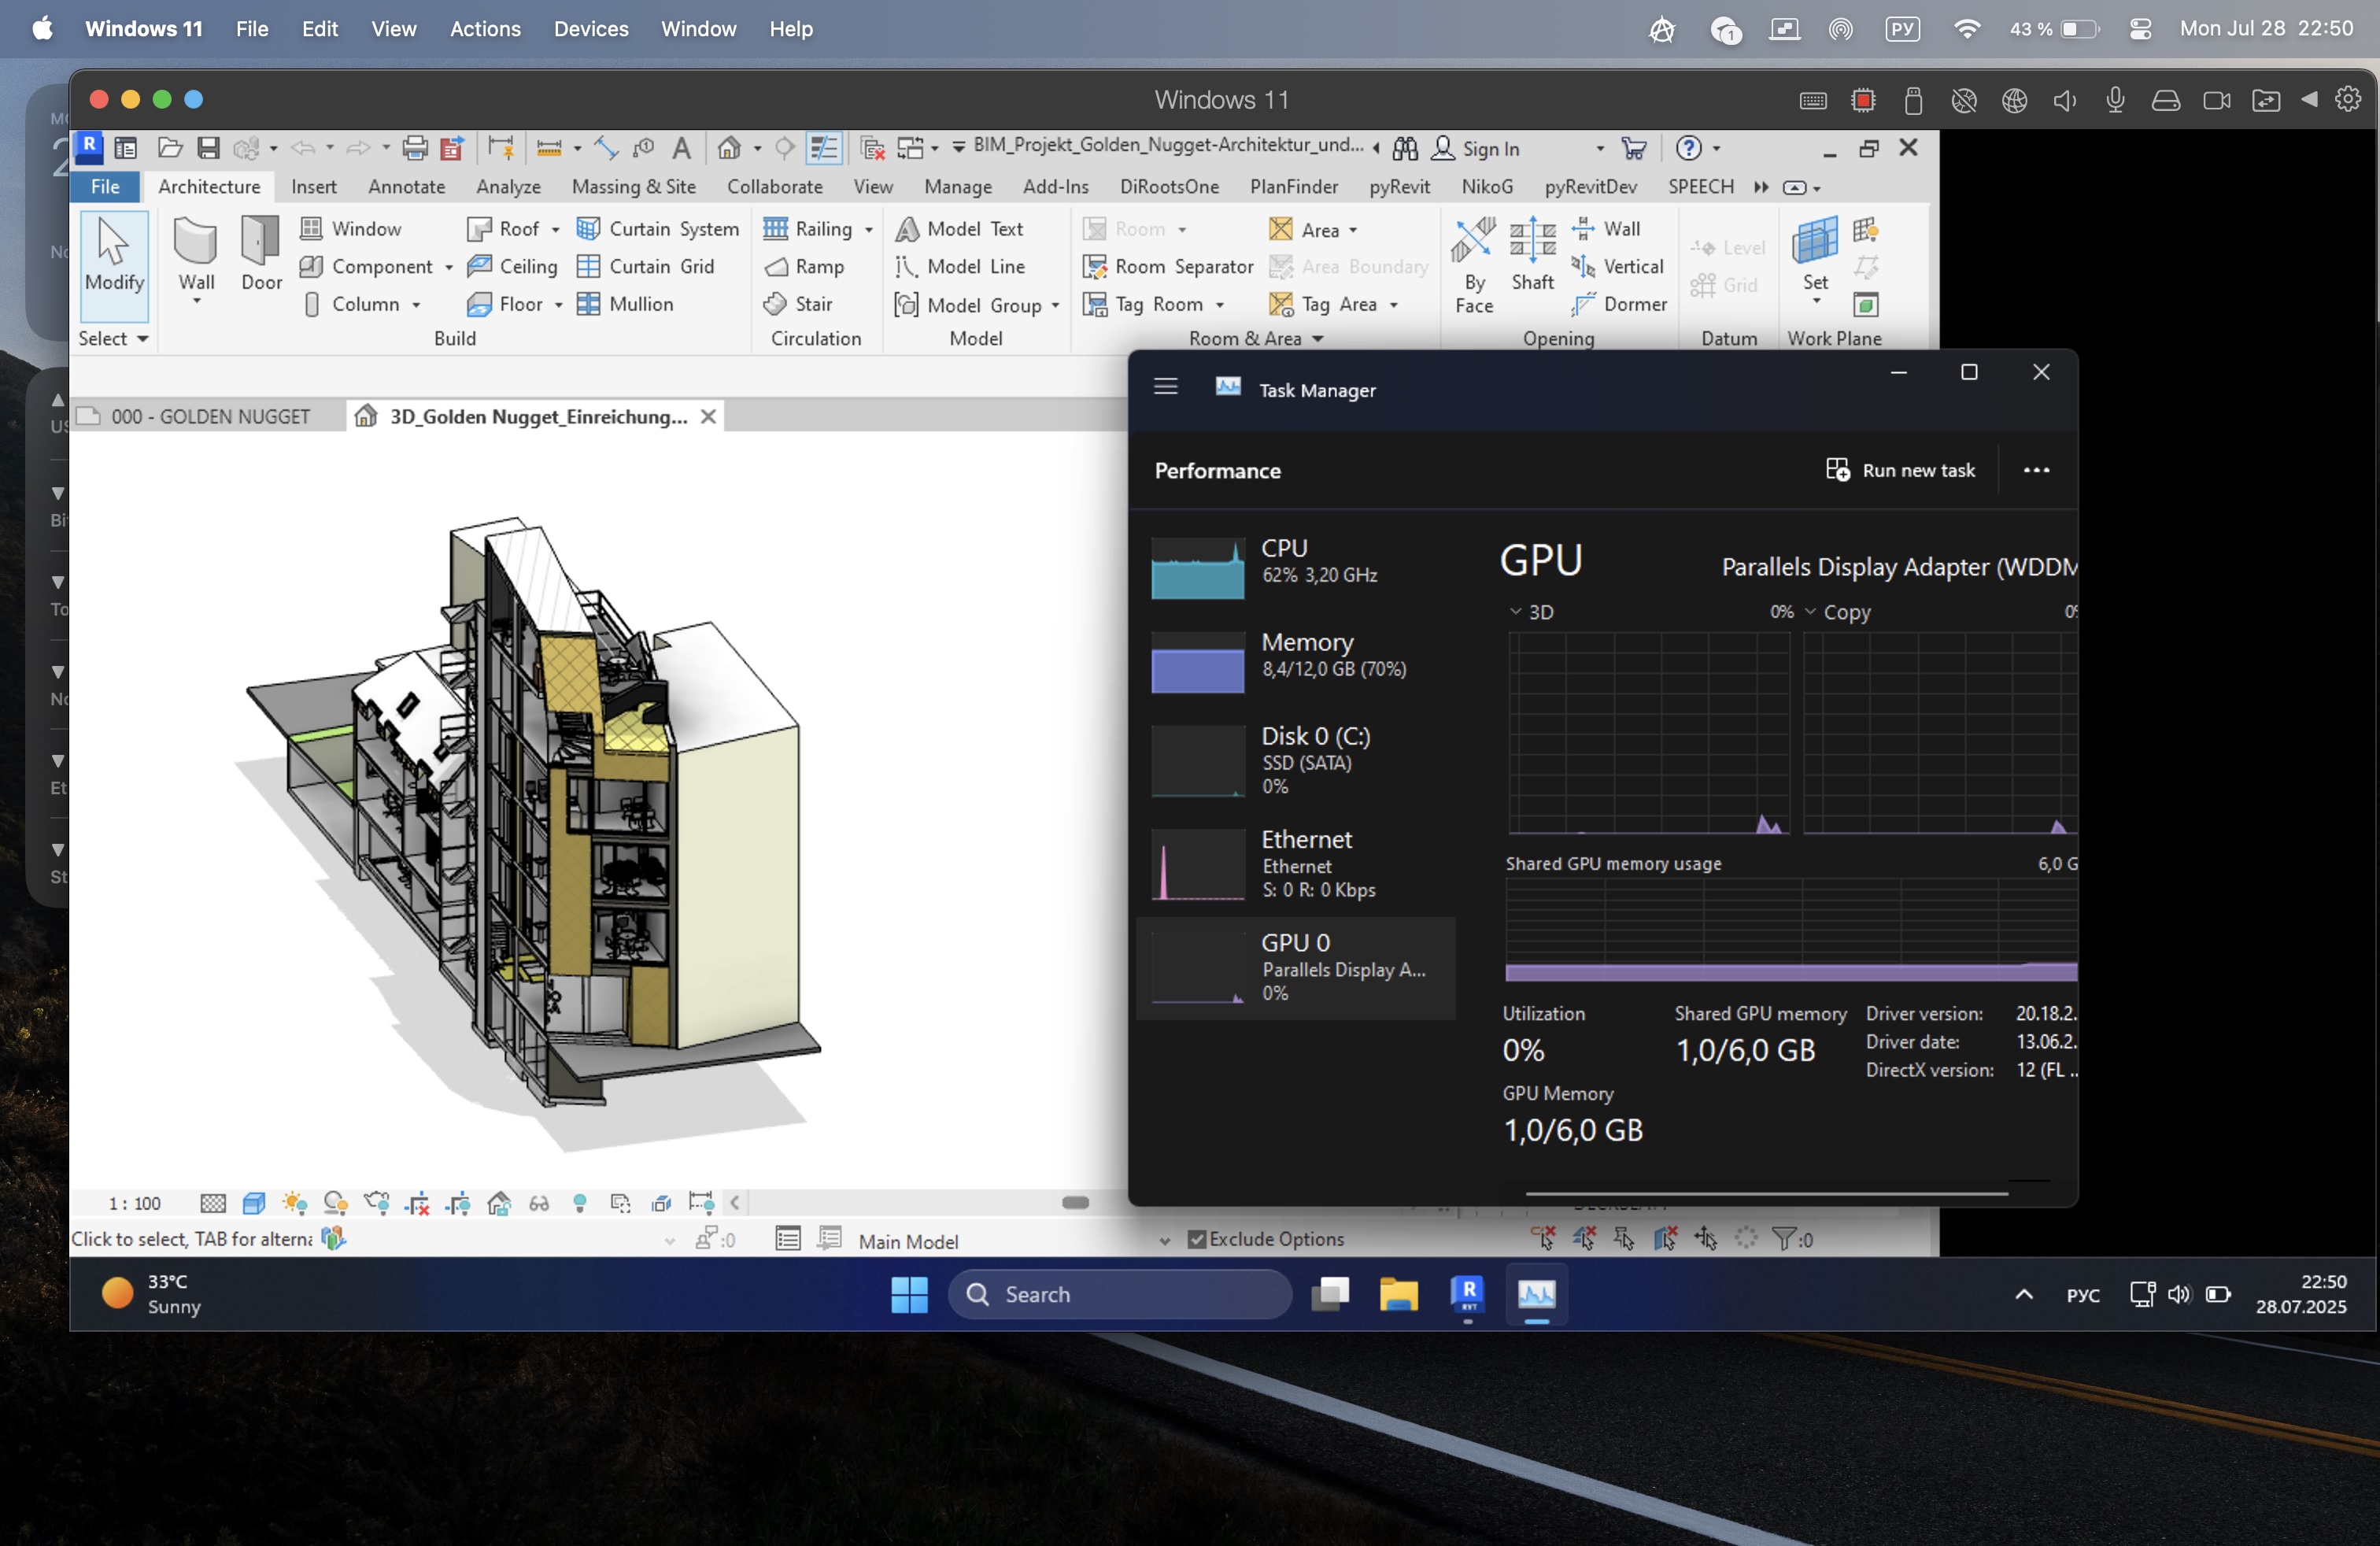Click the view scale 1 : 100
The width and height of the screenshot is (2380, 1546).
click(x=134, y=1203)
